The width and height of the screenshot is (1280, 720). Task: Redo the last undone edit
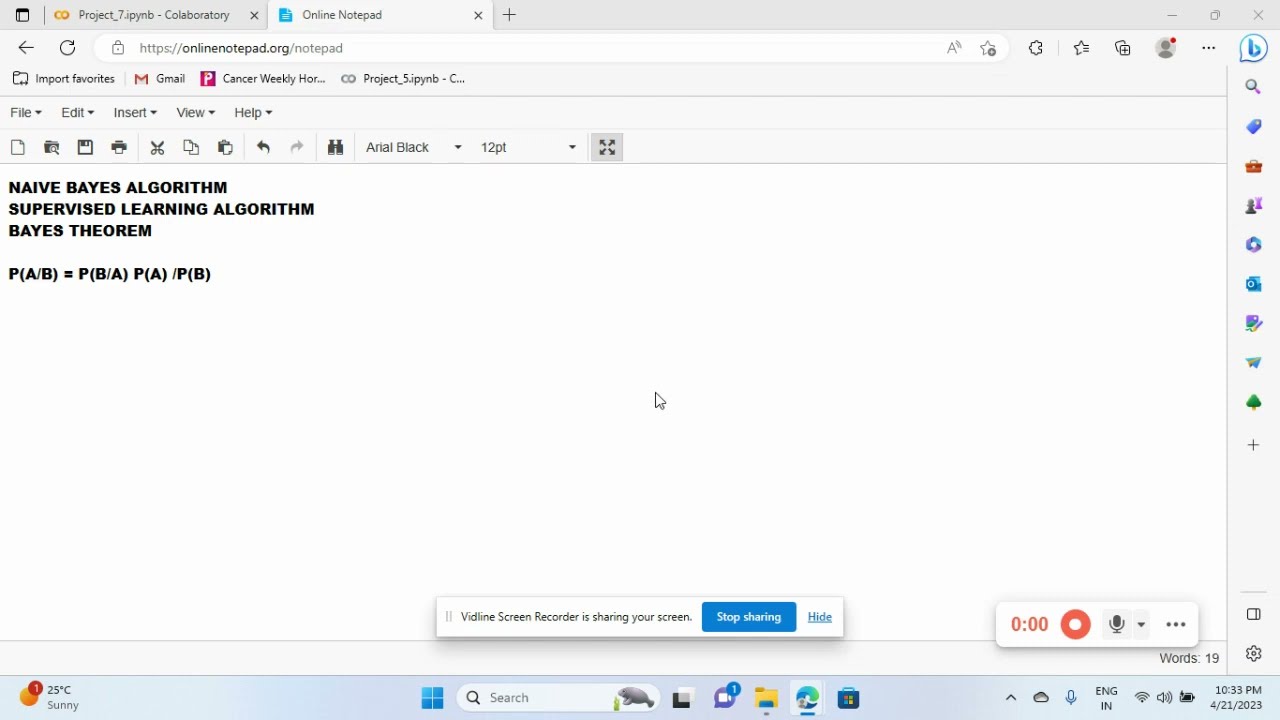[x=297, y=147]
